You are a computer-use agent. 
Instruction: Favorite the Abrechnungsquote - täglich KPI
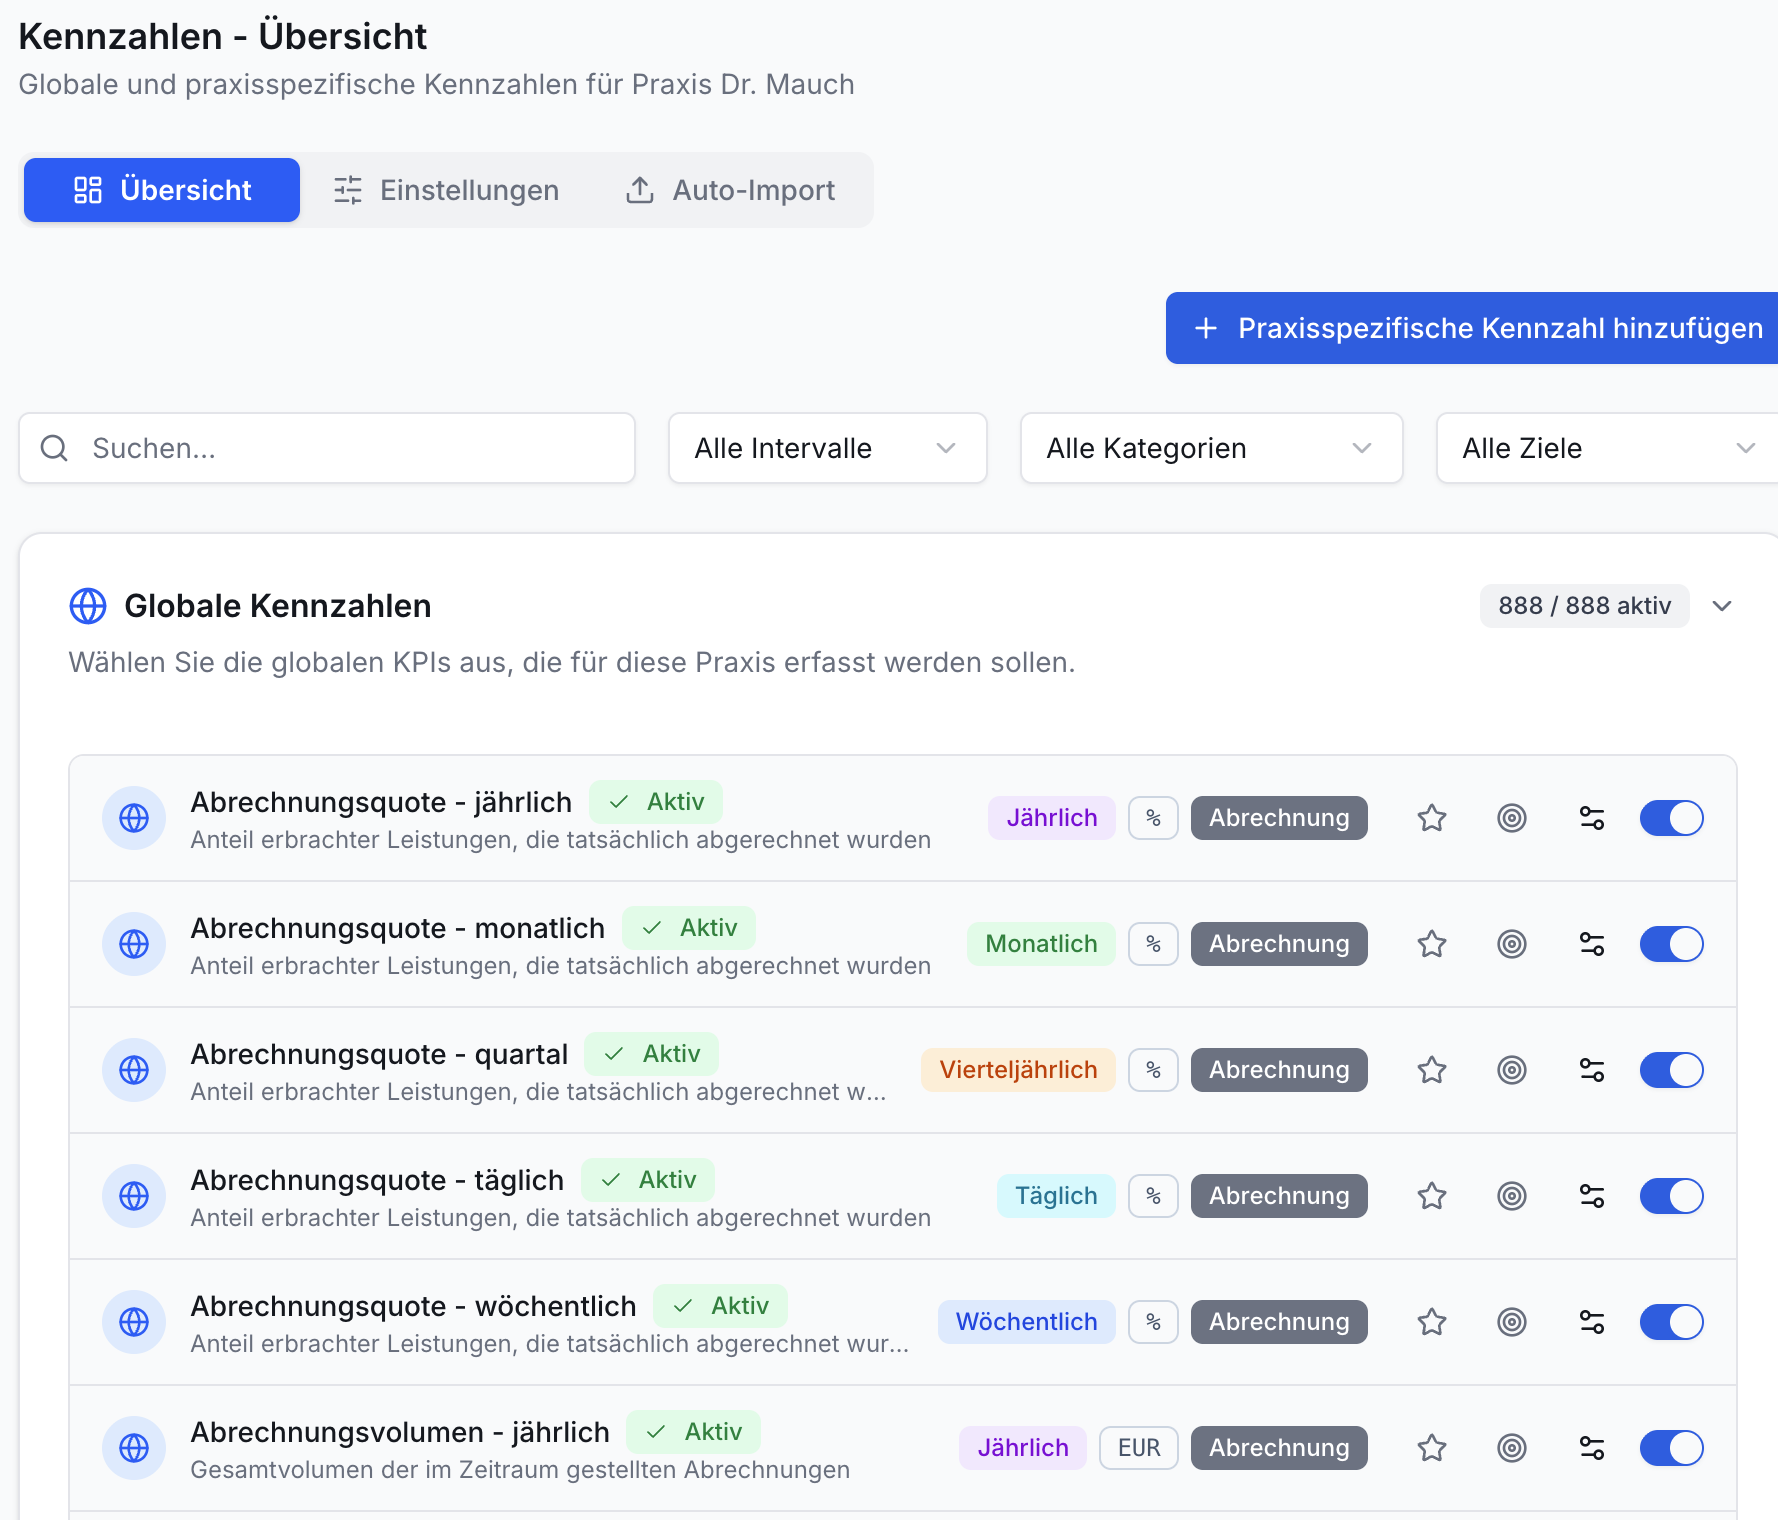click(1432, 1196)
